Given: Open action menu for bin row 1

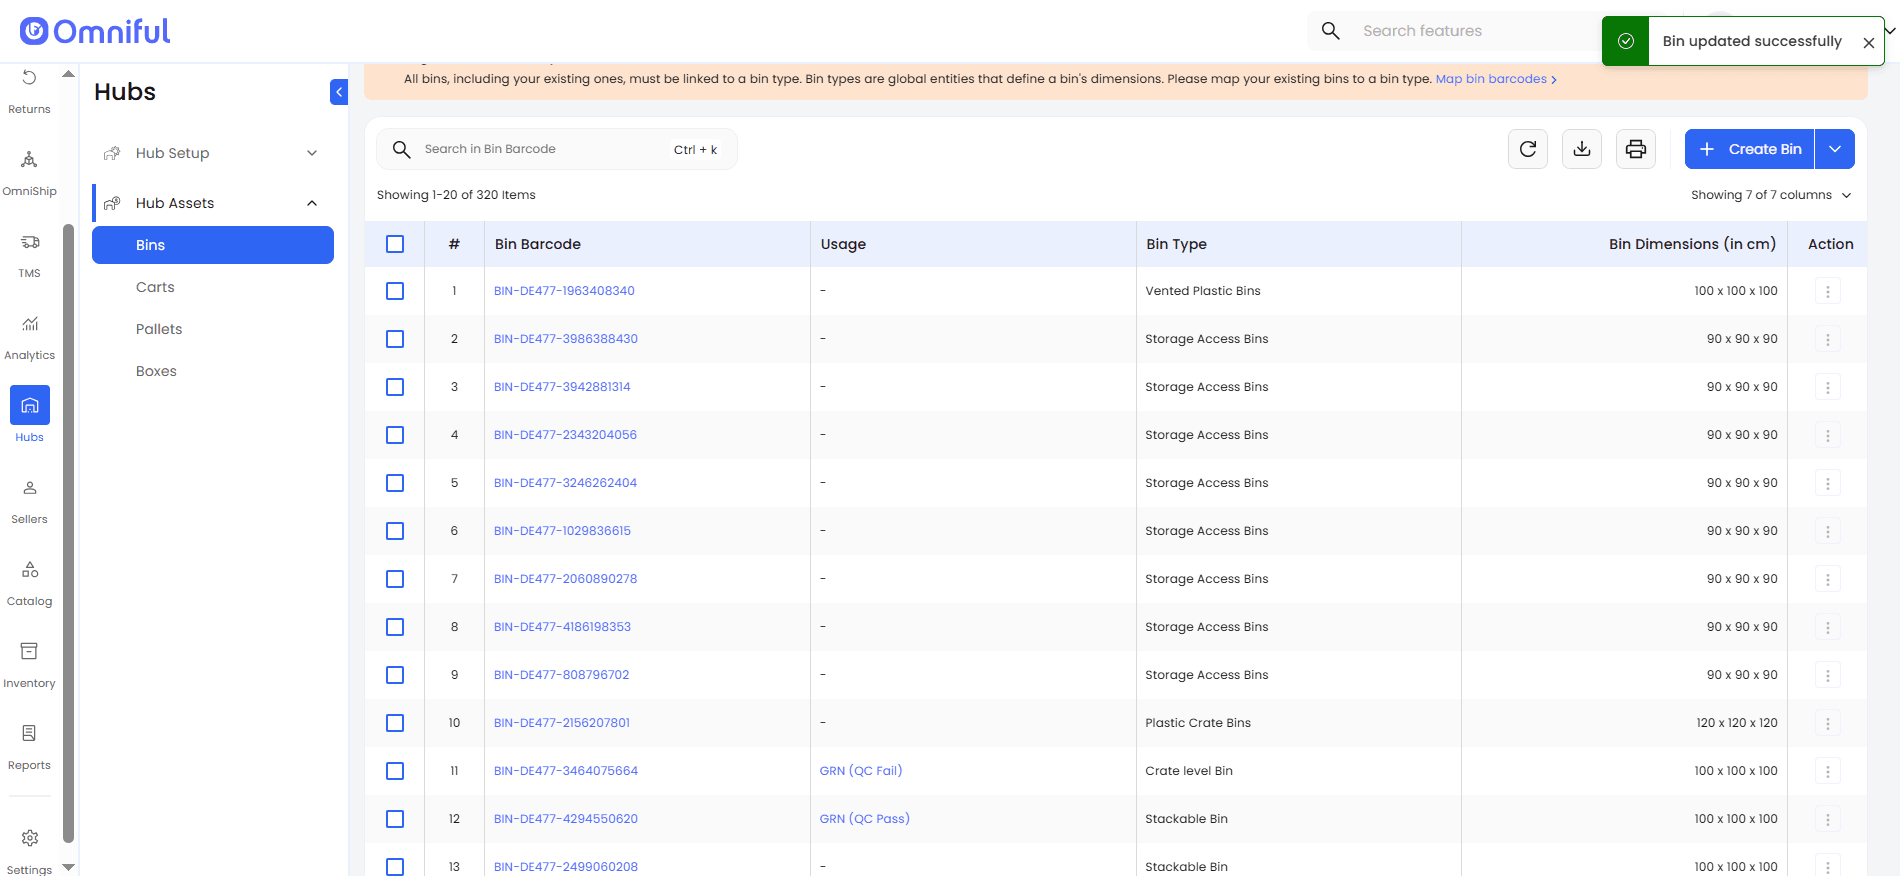Looking at the screenshot, I should [x=1828, y=291].
